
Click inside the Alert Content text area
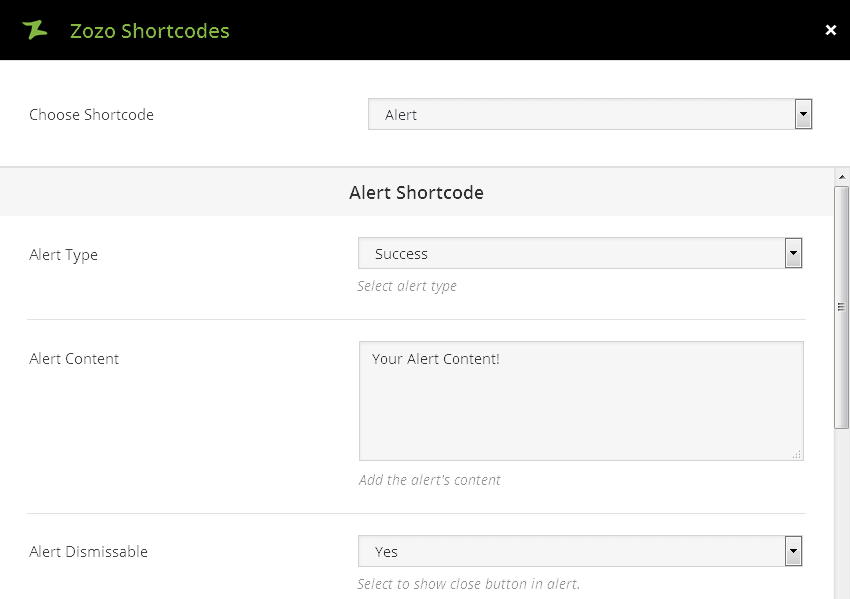pyautogui.click(x=580, y=400)
